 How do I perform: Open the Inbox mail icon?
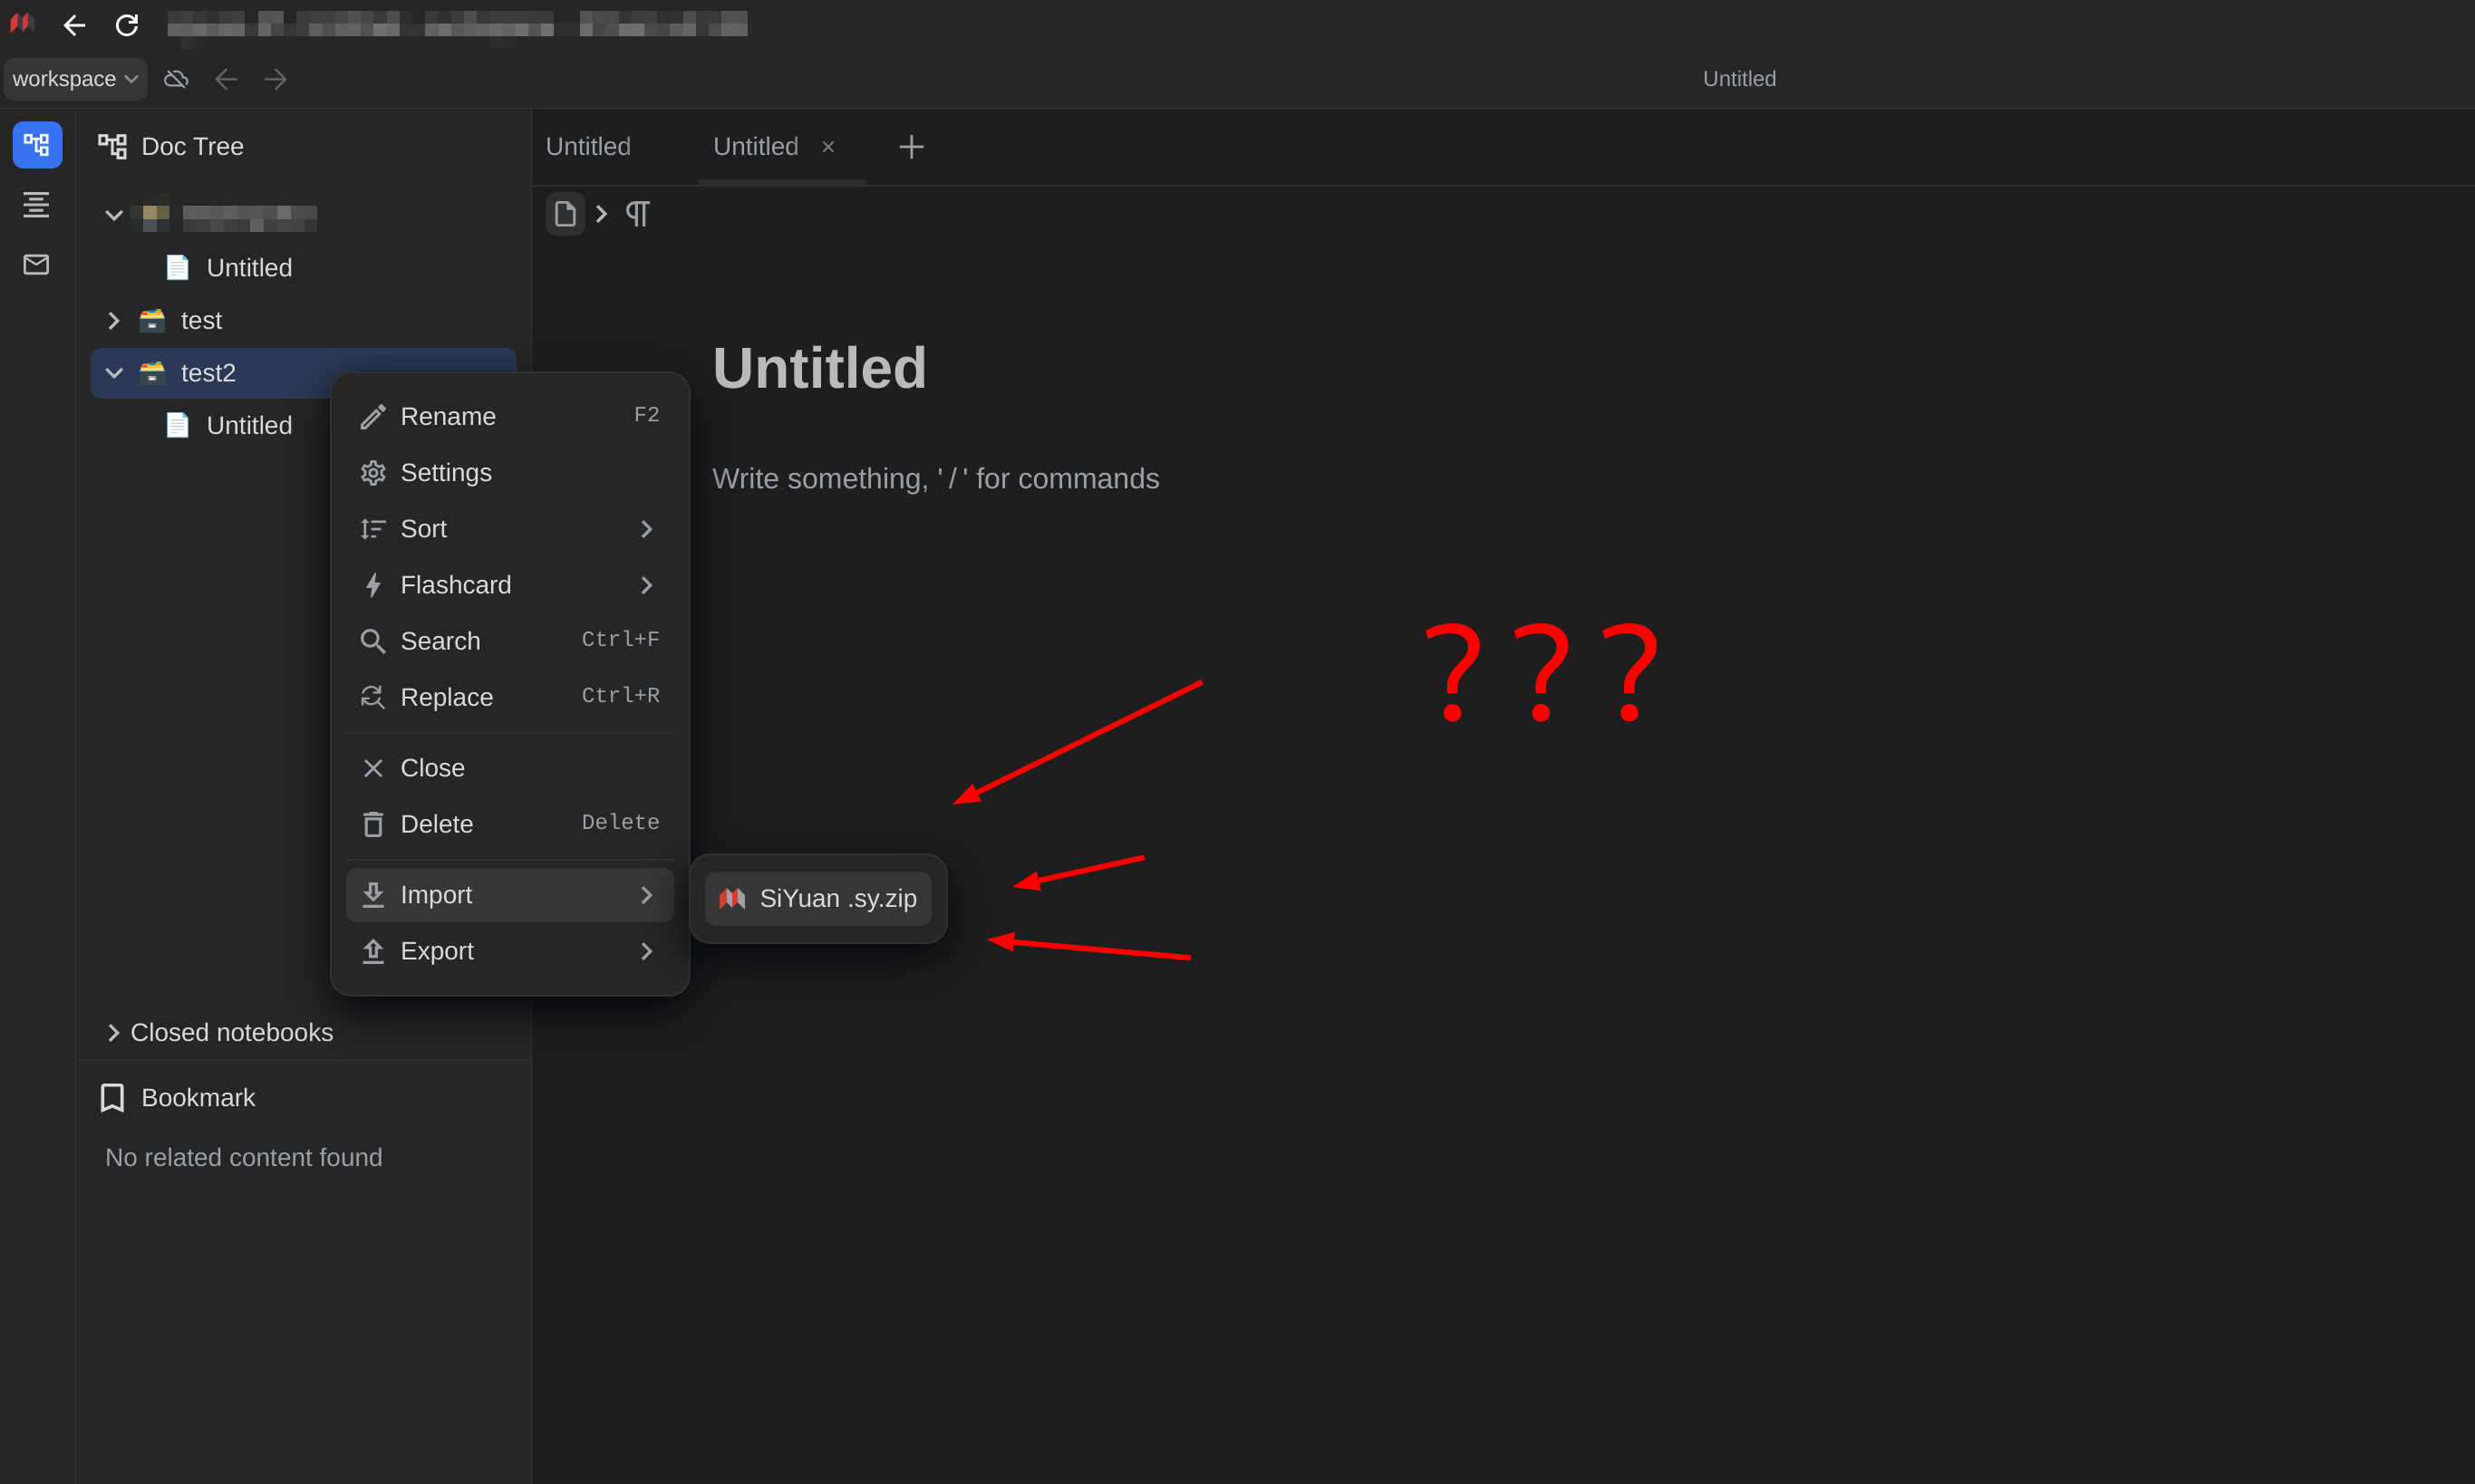tap(36, 264)
